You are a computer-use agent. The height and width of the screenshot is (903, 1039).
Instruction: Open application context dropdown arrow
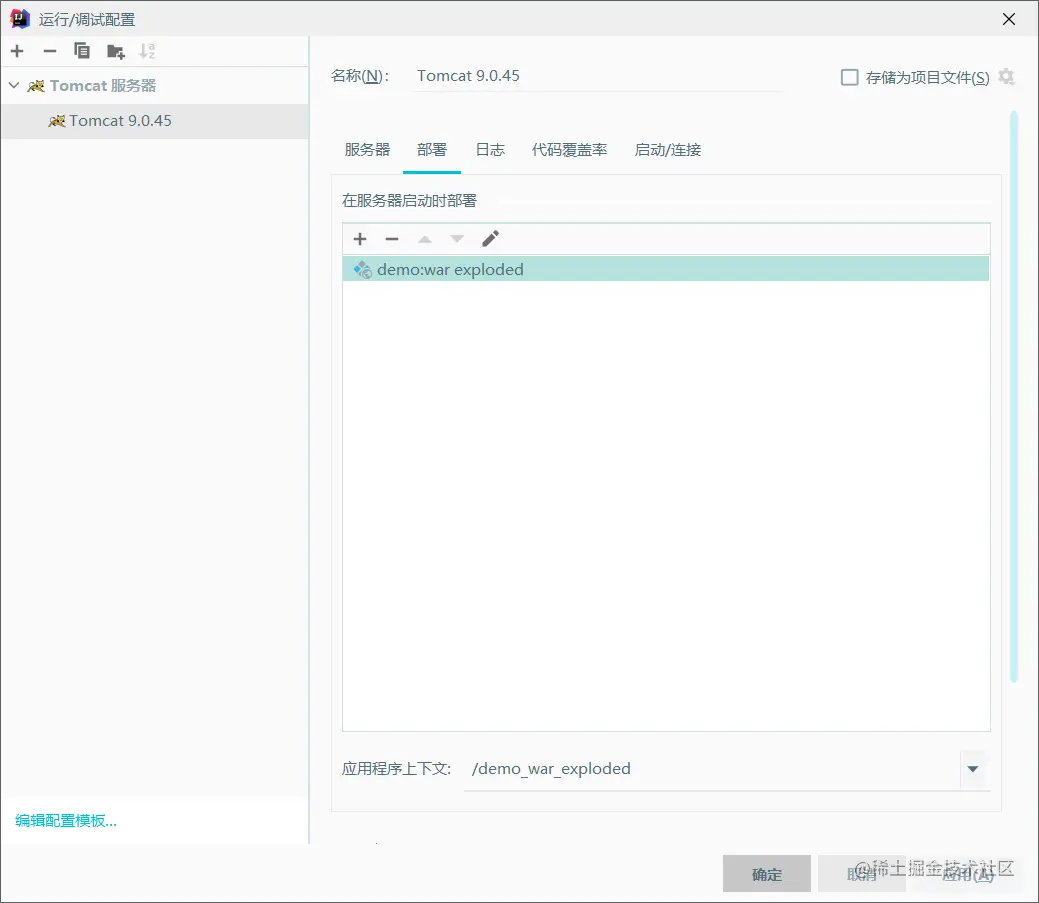click(x=973, y=769)
